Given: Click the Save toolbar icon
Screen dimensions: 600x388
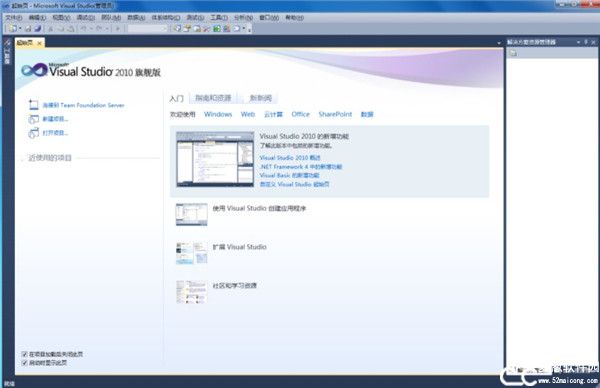Looking at the screenshot, I should 28,28.
